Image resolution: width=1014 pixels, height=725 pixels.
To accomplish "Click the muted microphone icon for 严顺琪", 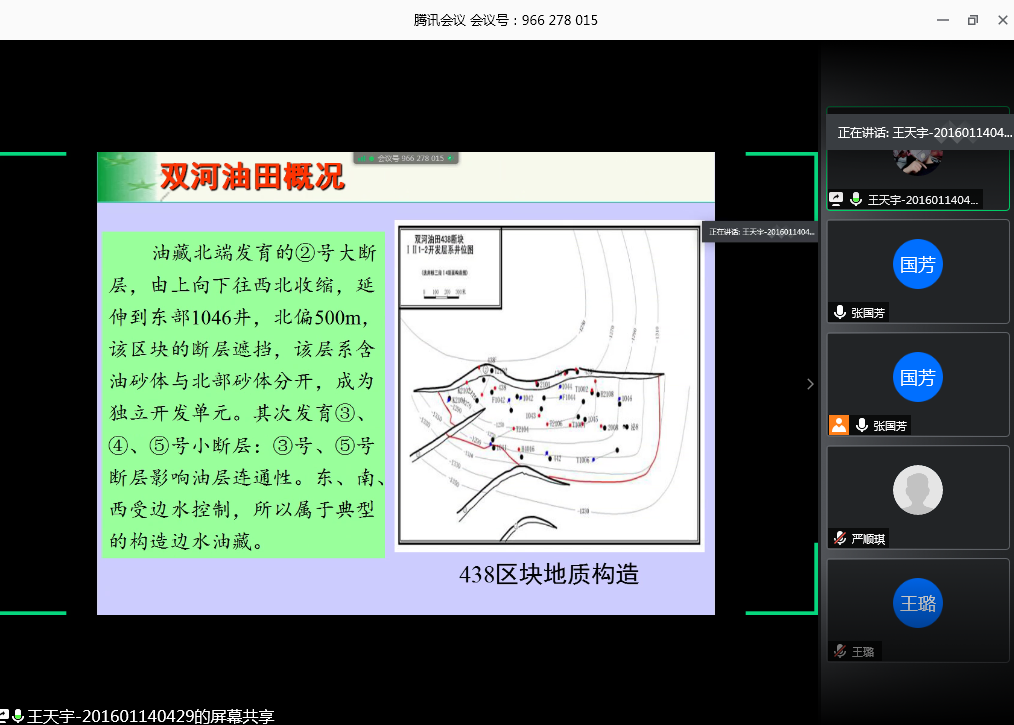I will pyautogui.click(x=840, y=539).
